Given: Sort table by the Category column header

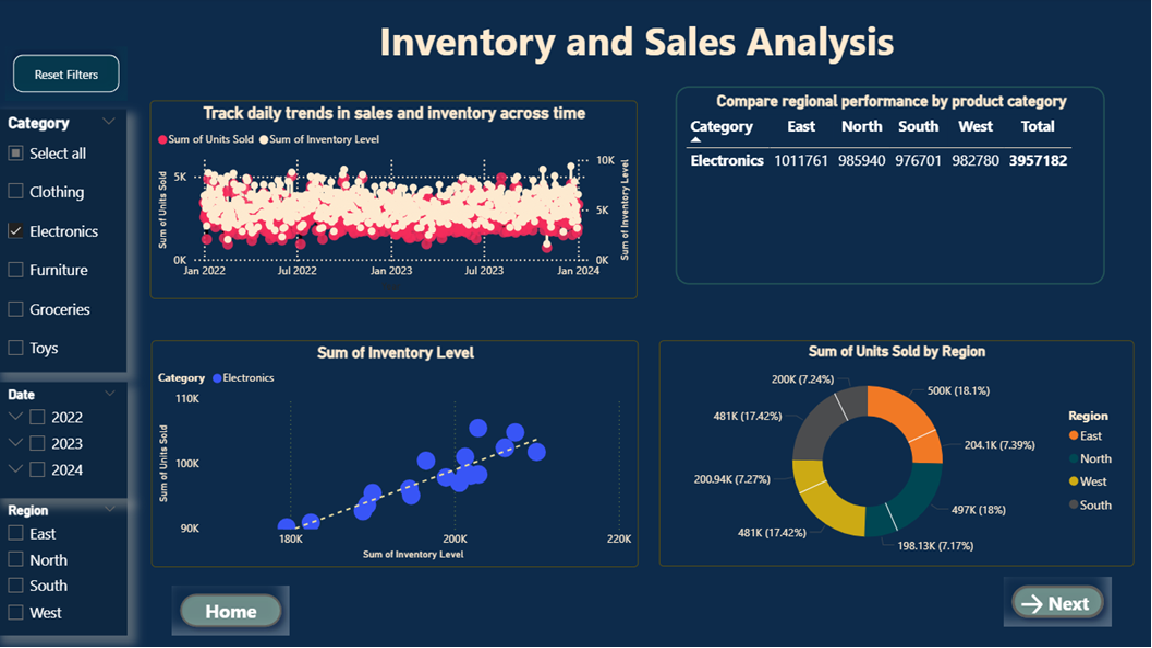Looking at the screenshot, I should [x=721, y=127].
